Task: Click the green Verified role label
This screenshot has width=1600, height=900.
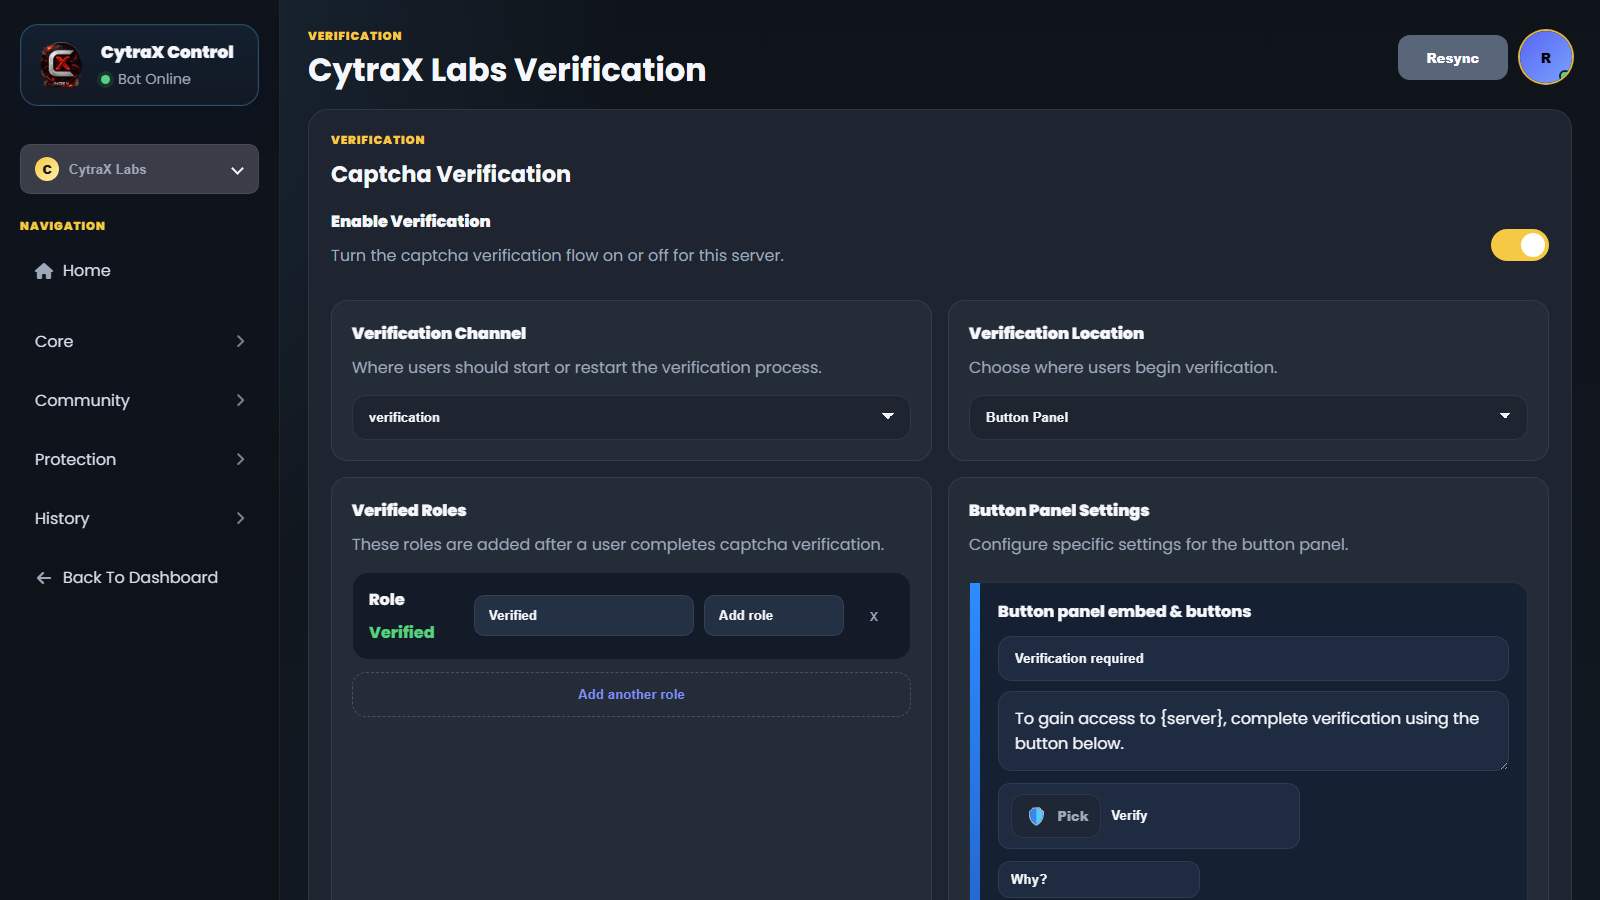Action: click(x=401, y=633)
